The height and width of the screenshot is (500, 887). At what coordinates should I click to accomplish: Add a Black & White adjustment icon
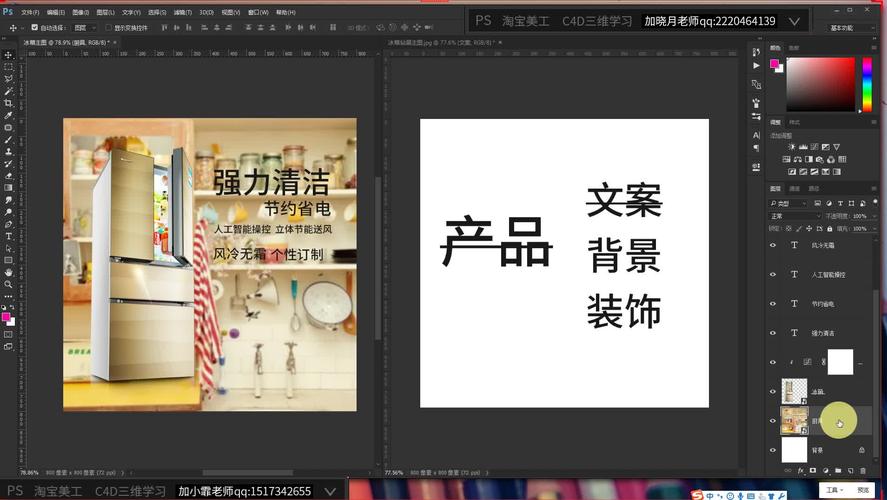(x=809, y=160)
